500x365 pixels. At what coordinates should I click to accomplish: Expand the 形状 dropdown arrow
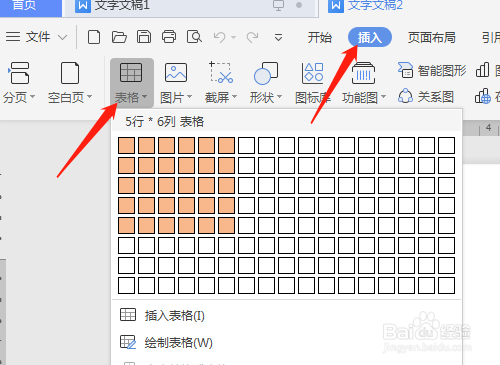(279, 97)
